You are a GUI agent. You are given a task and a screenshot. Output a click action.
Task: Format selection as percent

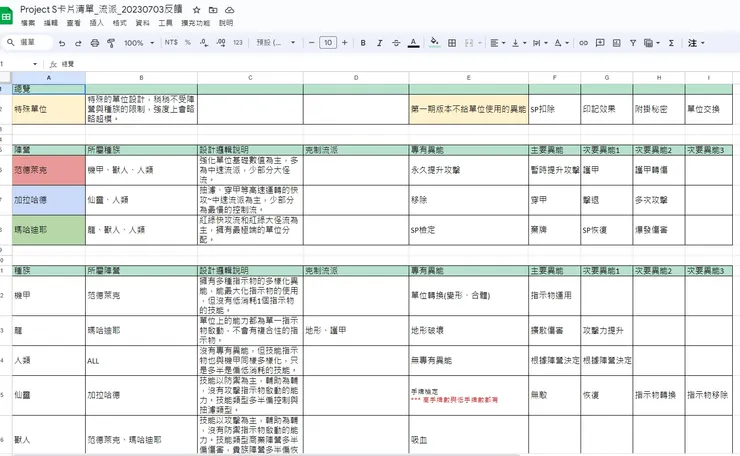188,42
